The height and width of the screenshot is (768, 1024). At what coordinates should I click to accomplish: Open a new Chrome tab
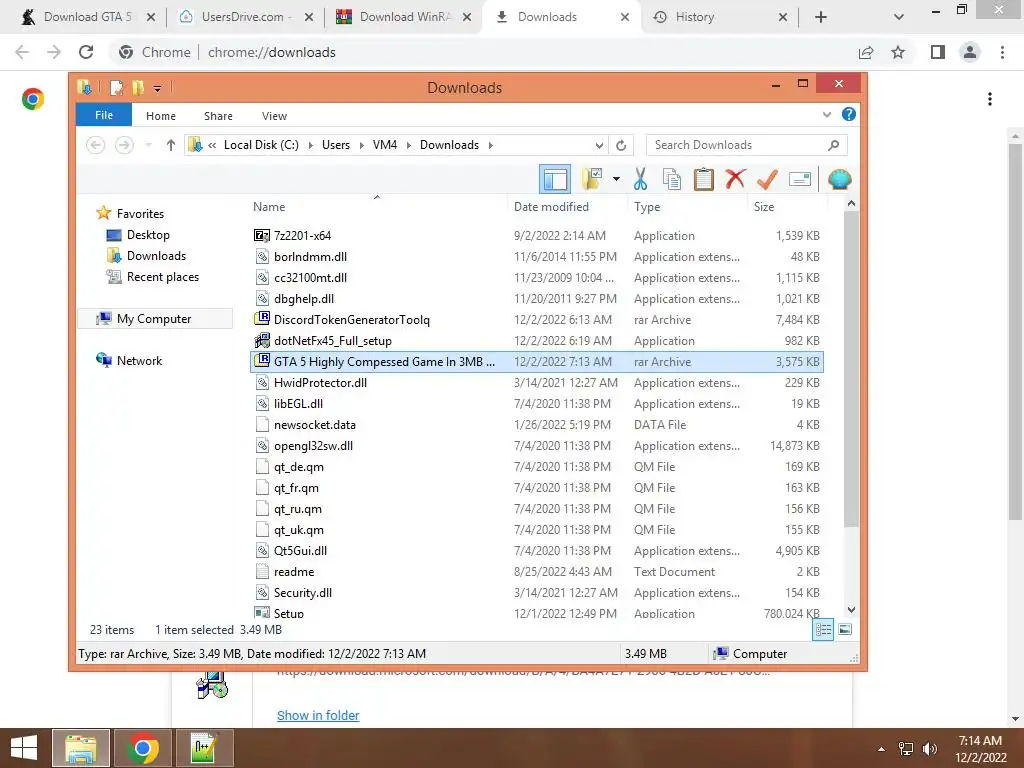click(821, 17)
